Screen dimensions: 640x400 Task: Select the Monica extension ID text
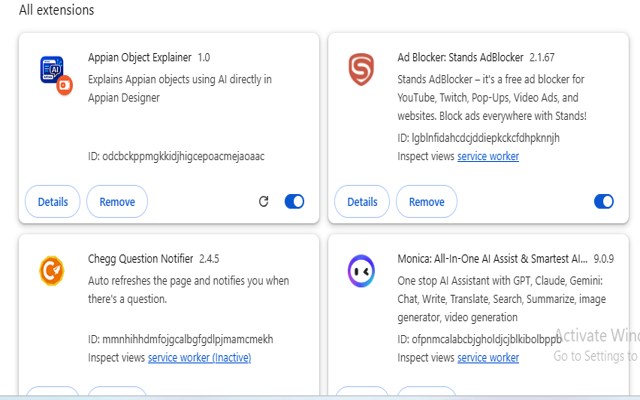click(x=480, y=339)
